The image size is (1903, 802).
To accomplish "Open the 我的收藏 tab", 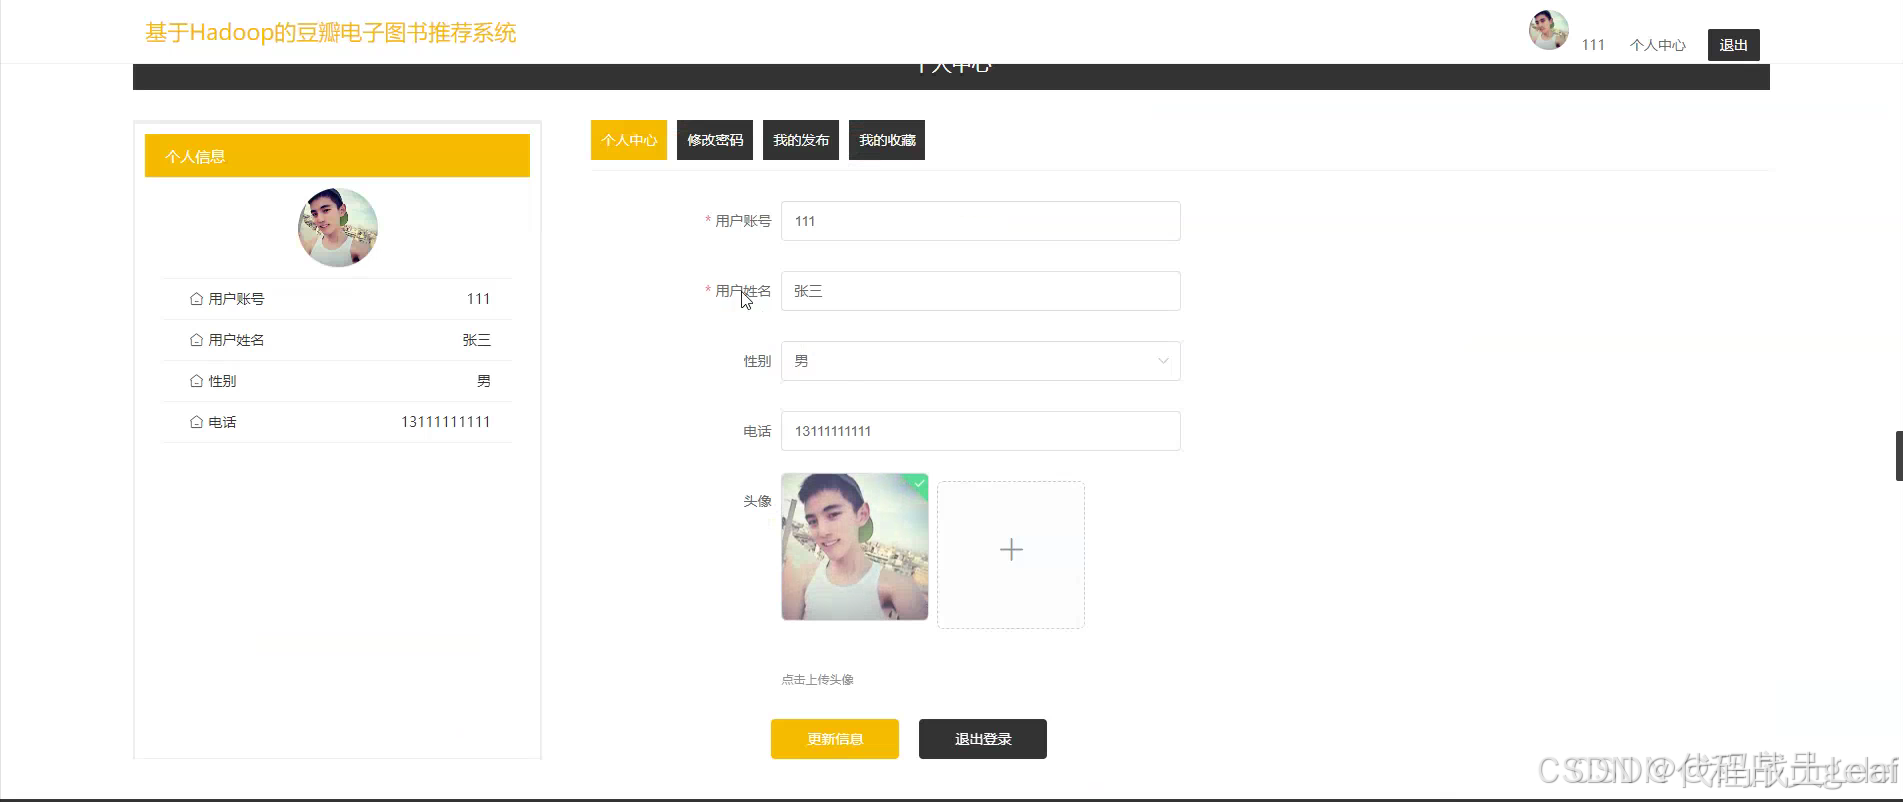I will click(x=887, y=140).
